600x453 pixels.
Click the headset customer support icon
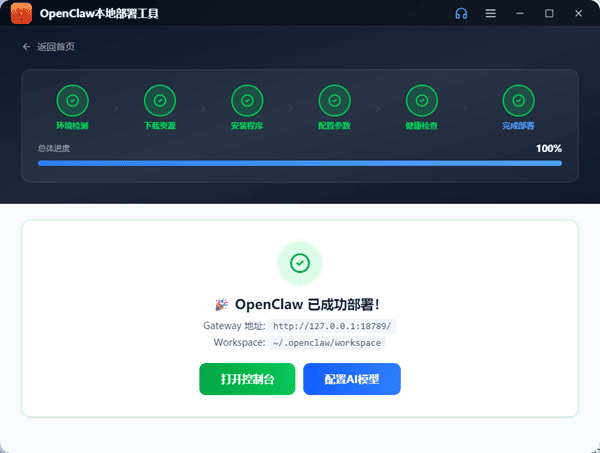coord(461,14)
